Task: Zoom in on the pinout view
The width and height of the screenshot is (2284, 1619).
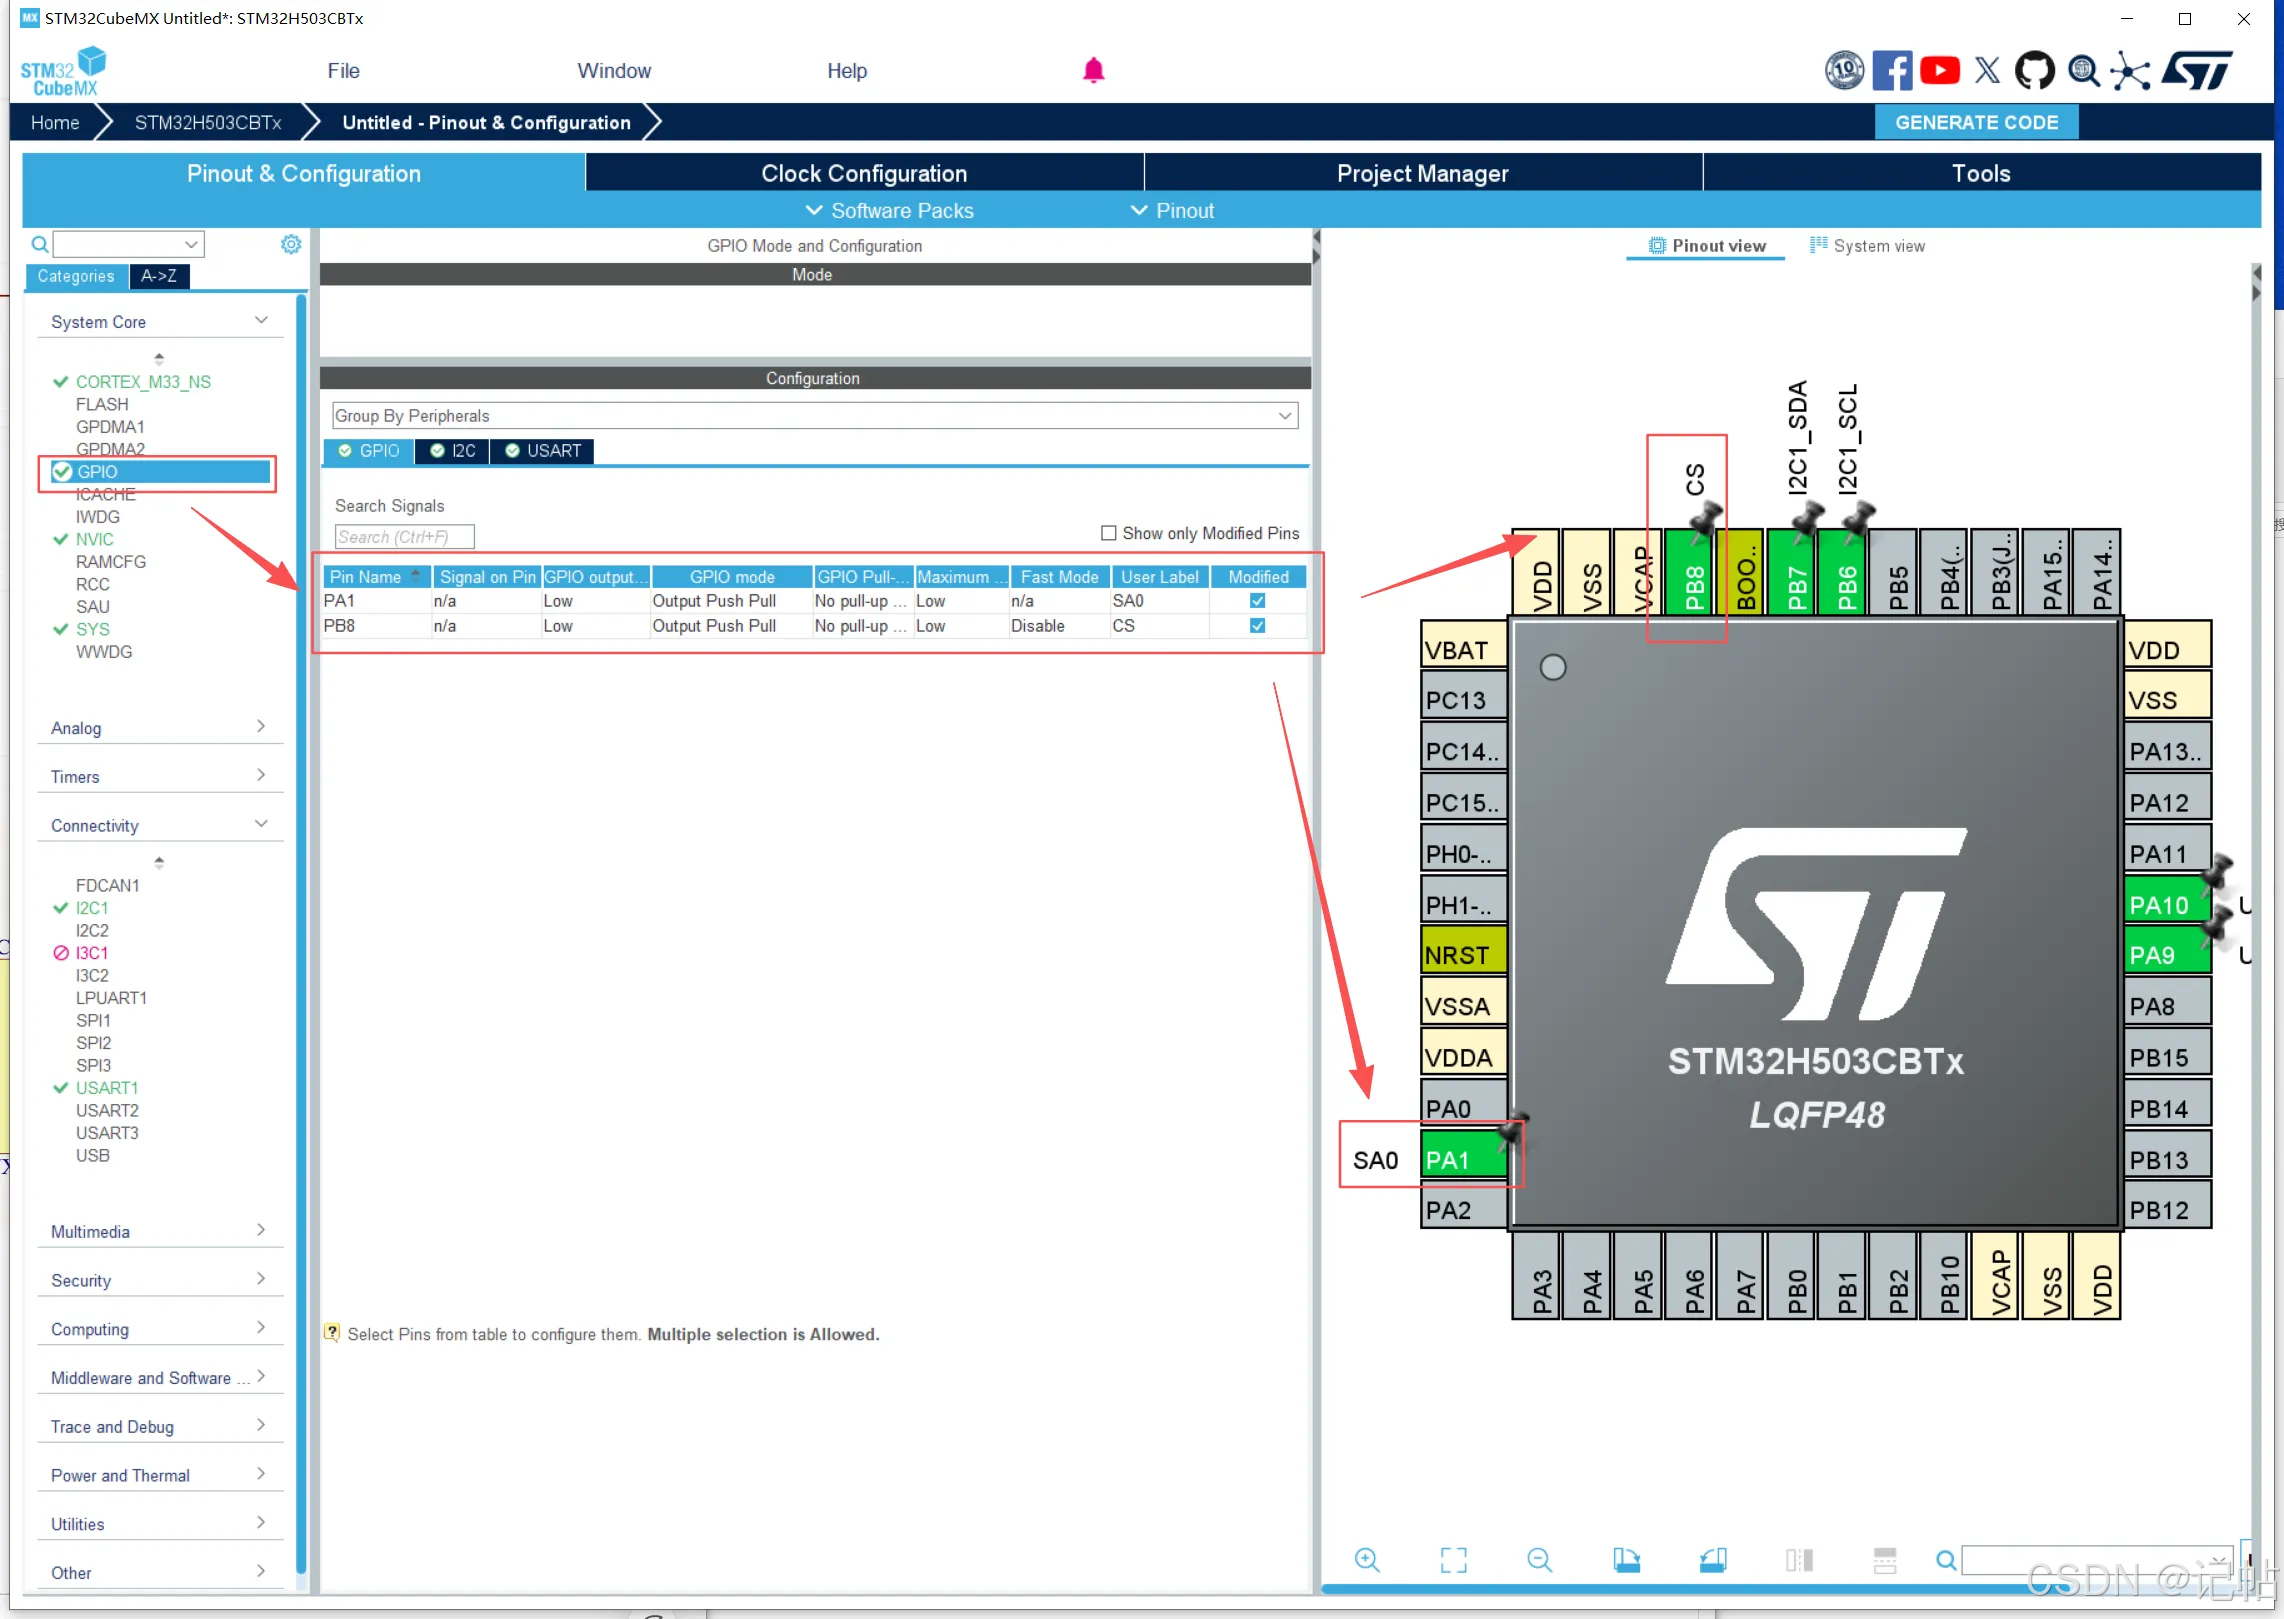Action: click(x=1366, y=1559)
